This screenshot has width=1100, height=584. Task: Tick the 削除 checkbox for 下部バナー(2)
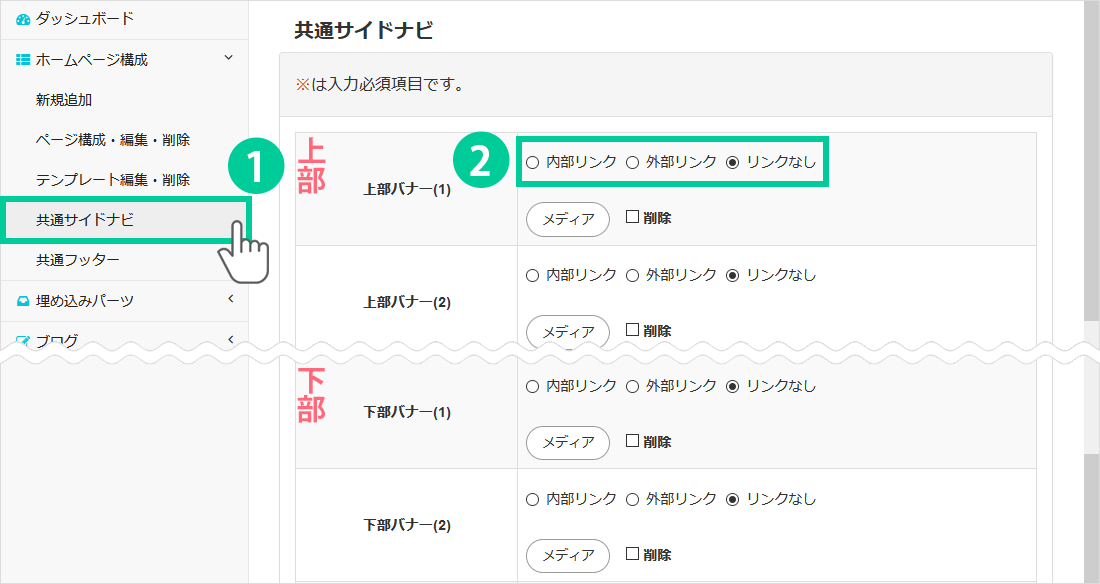coord(632,554)
